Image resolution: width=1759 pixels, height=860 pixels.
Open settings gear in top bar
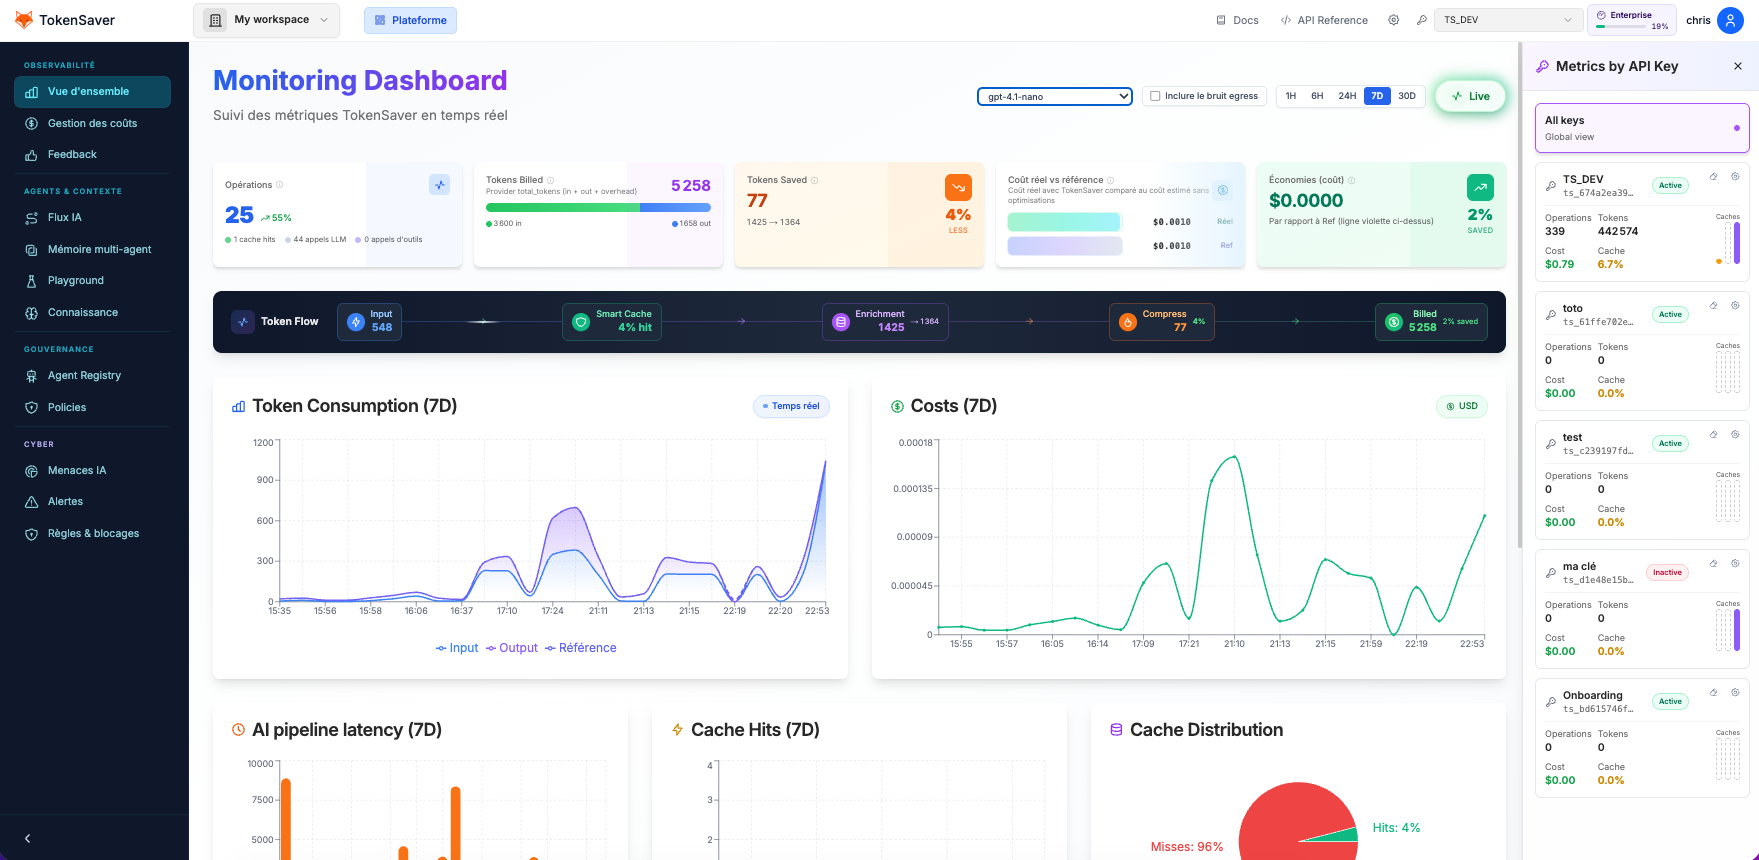(x=1393, y=20)
